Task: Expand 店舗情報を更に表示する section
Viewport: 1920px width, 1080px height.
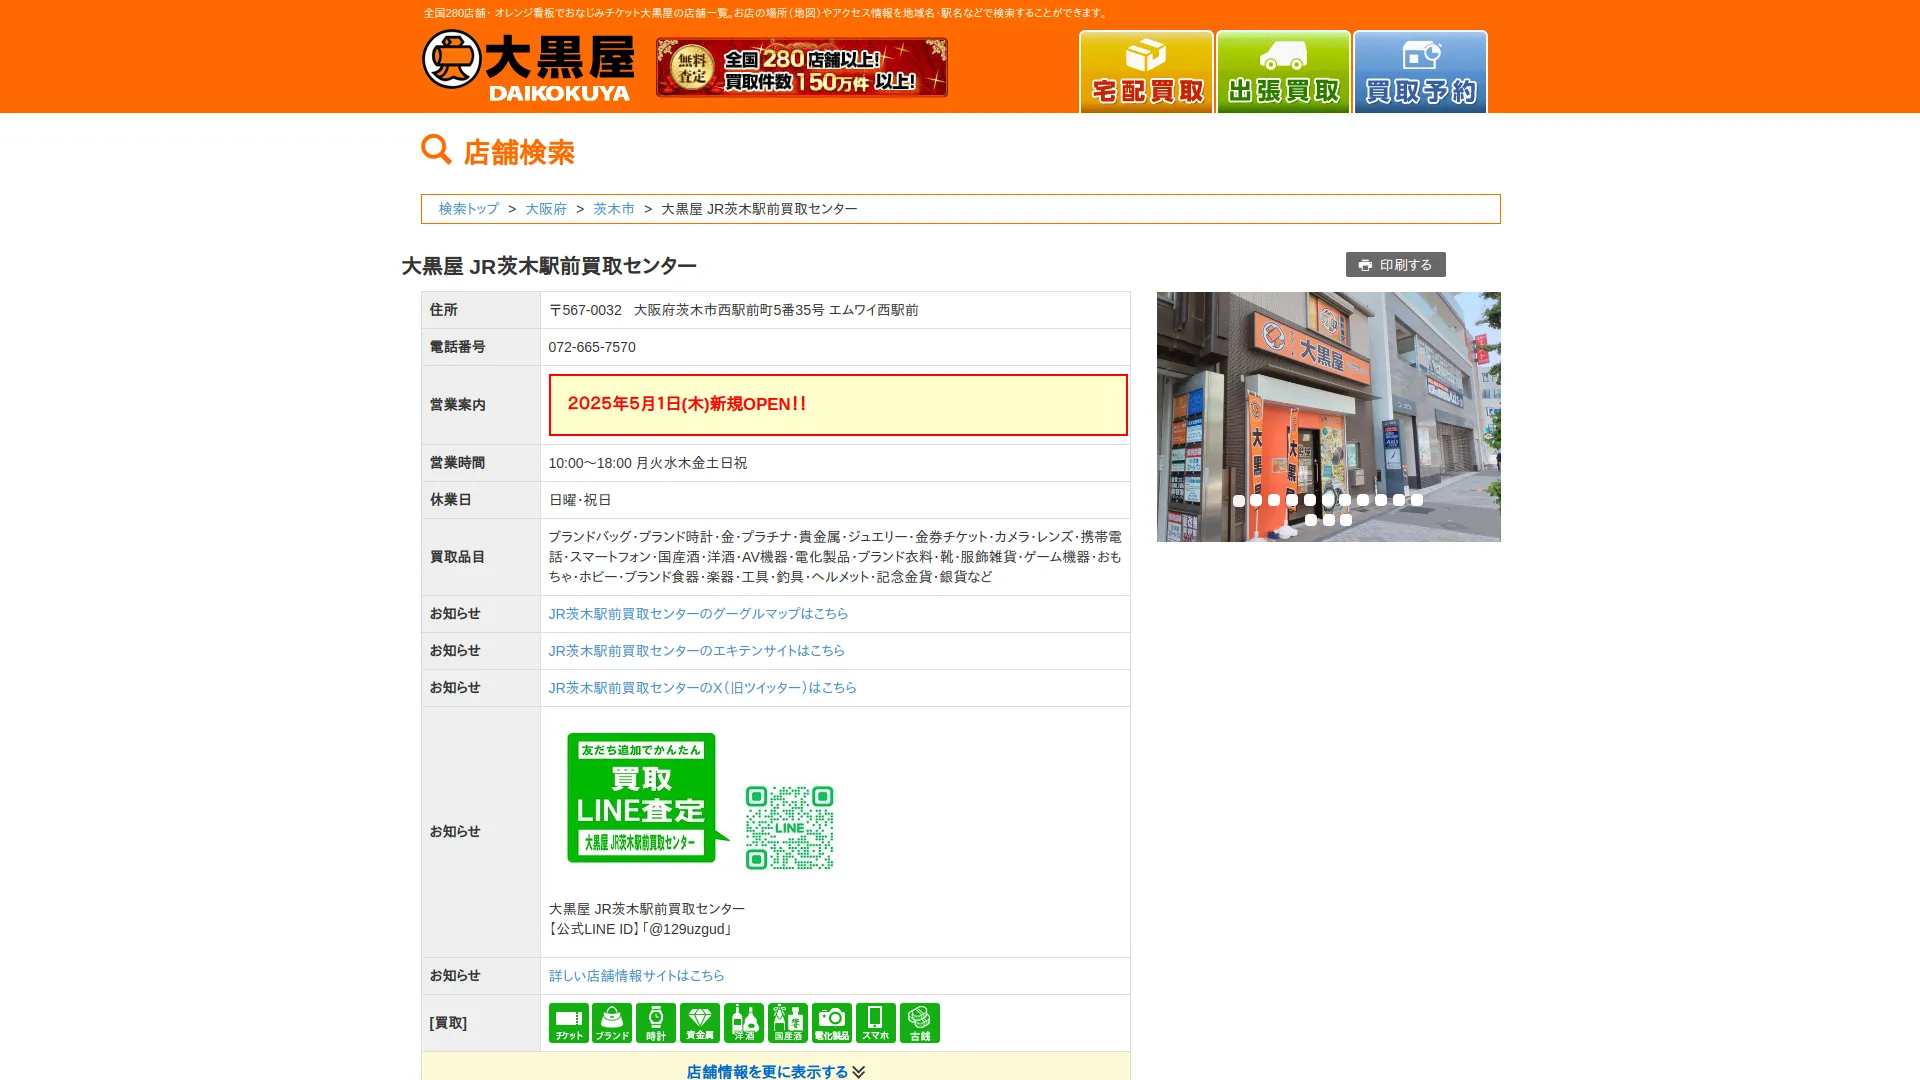Action: [776, 1071]
